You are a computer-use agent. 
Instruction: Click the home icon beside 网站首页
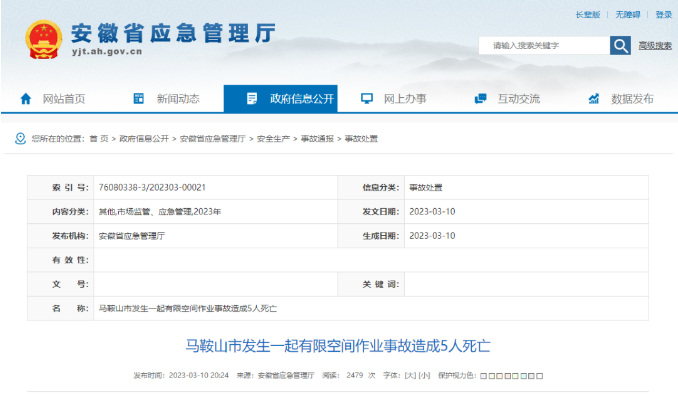pos(26,99)
